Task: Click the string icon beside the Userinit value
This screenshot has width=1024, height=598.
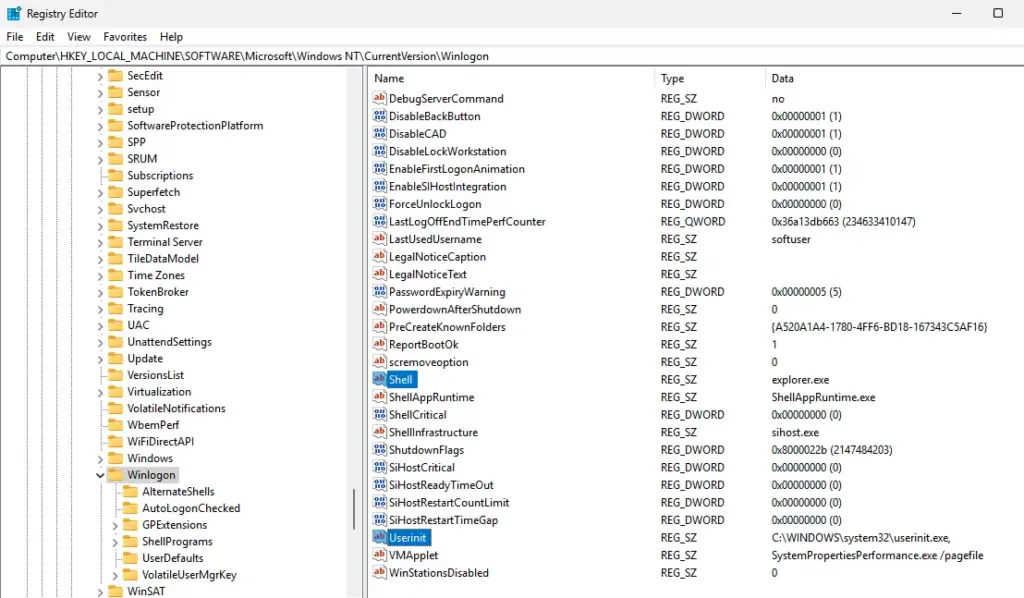Action: tap(379, 538)
